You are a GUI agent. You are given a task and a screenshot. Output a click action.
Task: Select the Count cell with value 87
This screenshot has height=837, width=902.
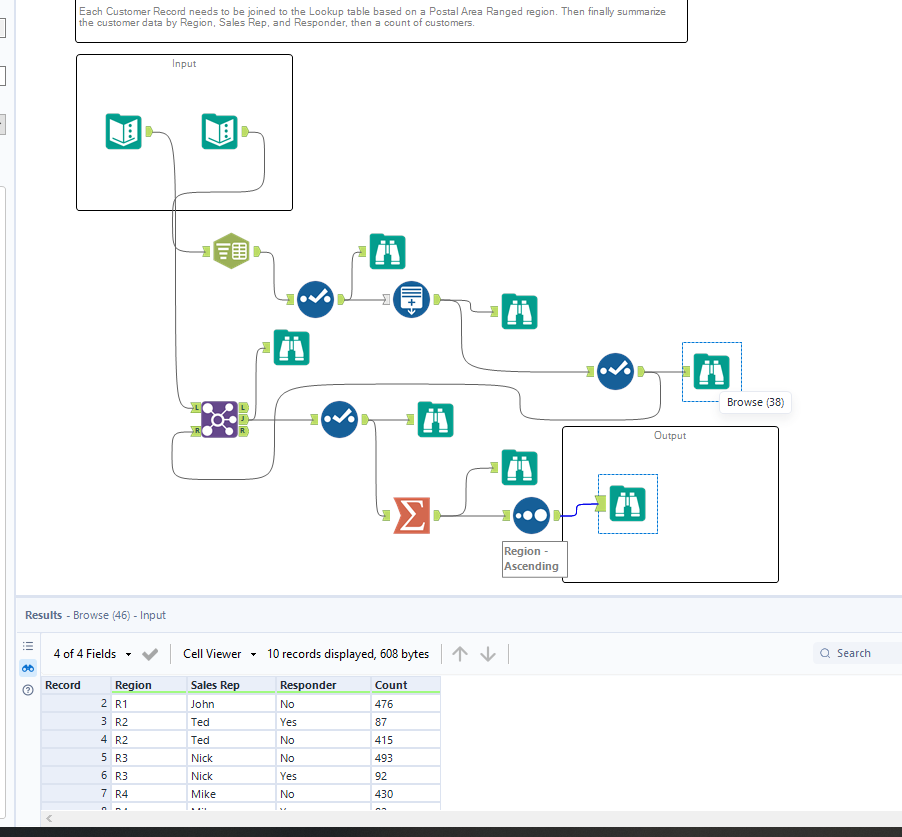(406, 722)
